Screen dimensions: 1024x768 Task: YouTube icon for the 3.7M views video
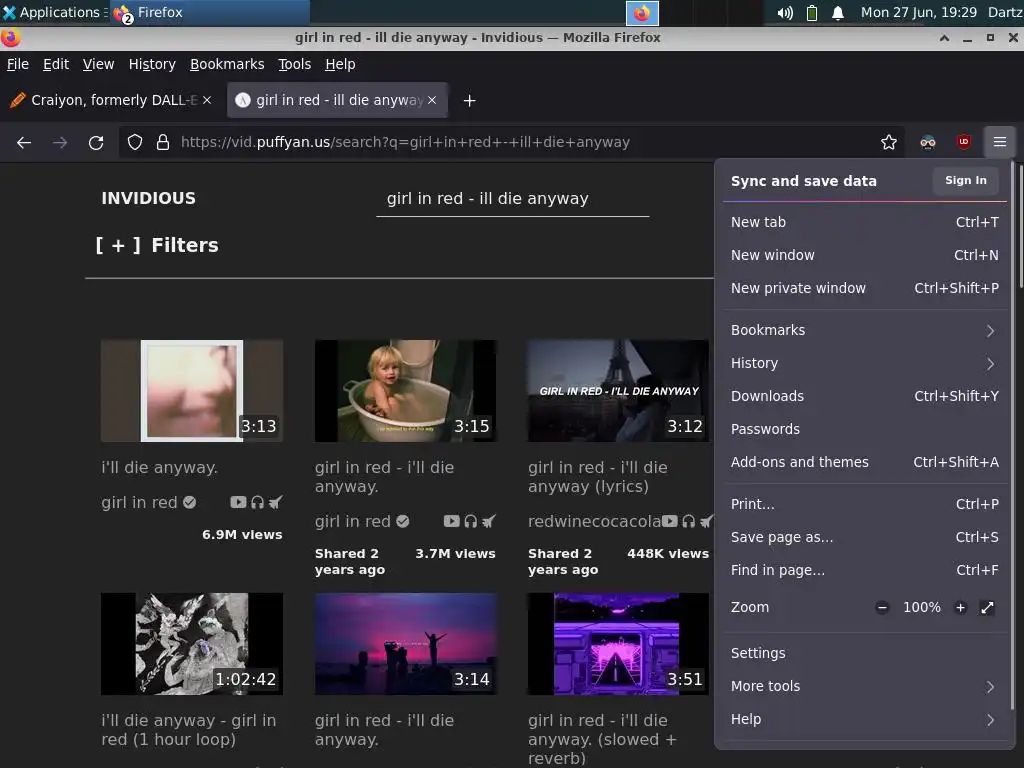click(x=451, y=521)
